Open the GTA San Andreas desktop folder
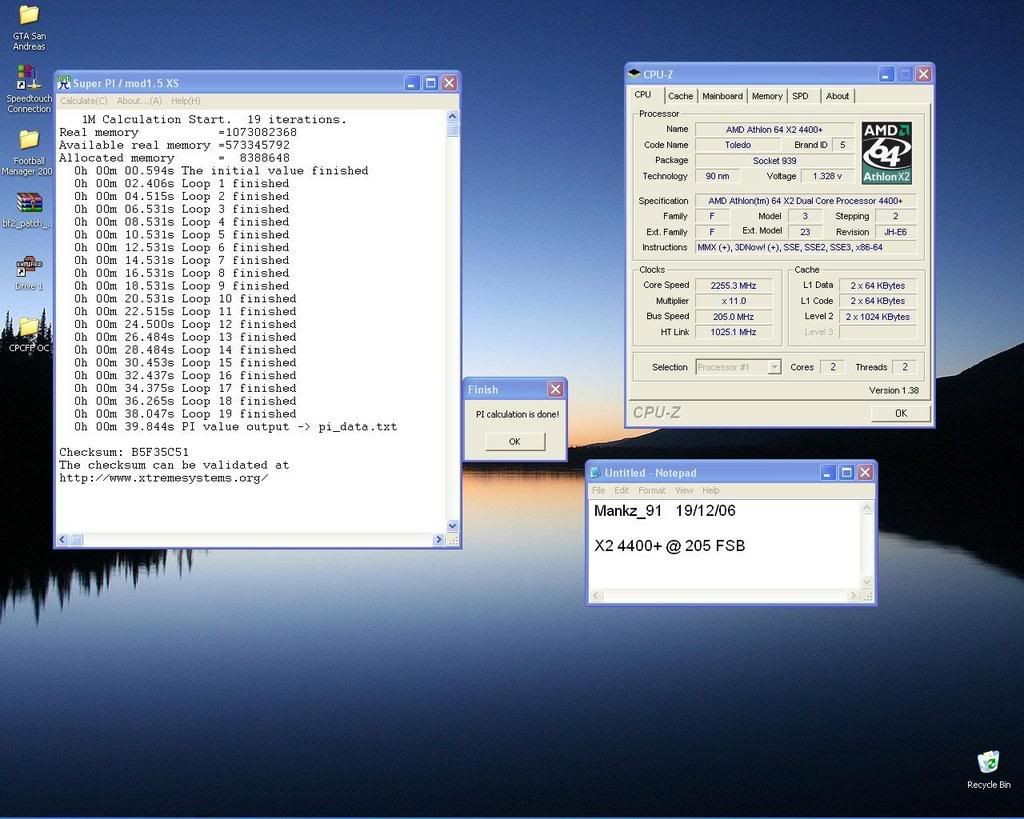Screen dimensions: 1024x819 [29, 16]
